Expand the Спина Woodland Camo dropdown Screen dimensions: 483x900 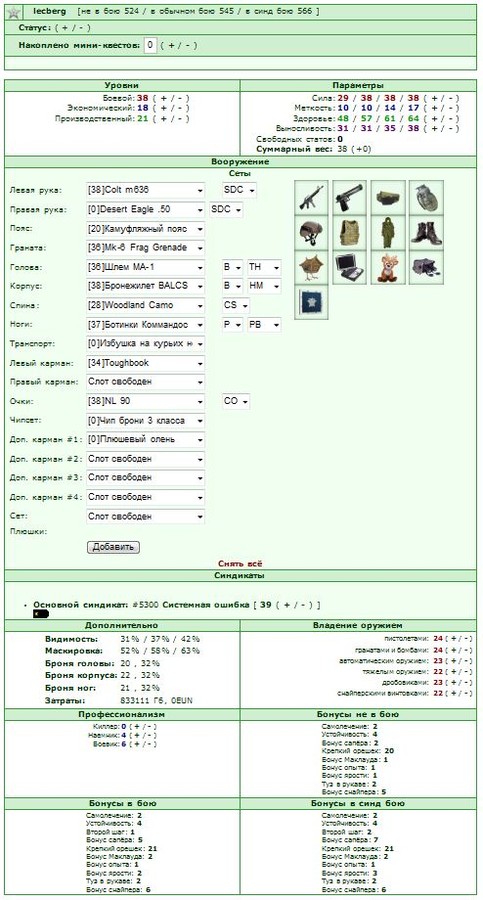click(x=145, y=305)
